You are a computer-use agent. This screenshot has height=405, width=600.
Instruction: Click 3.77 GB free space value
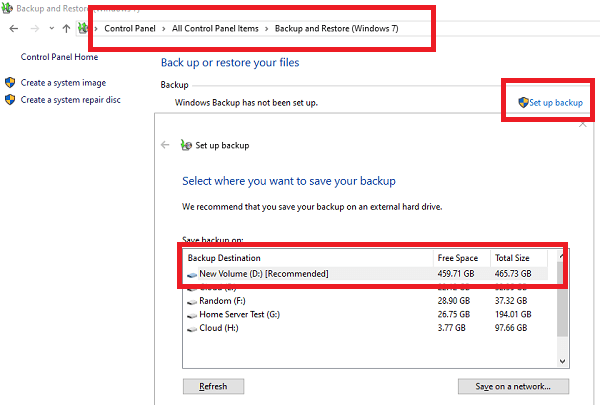tap(452, 328)
